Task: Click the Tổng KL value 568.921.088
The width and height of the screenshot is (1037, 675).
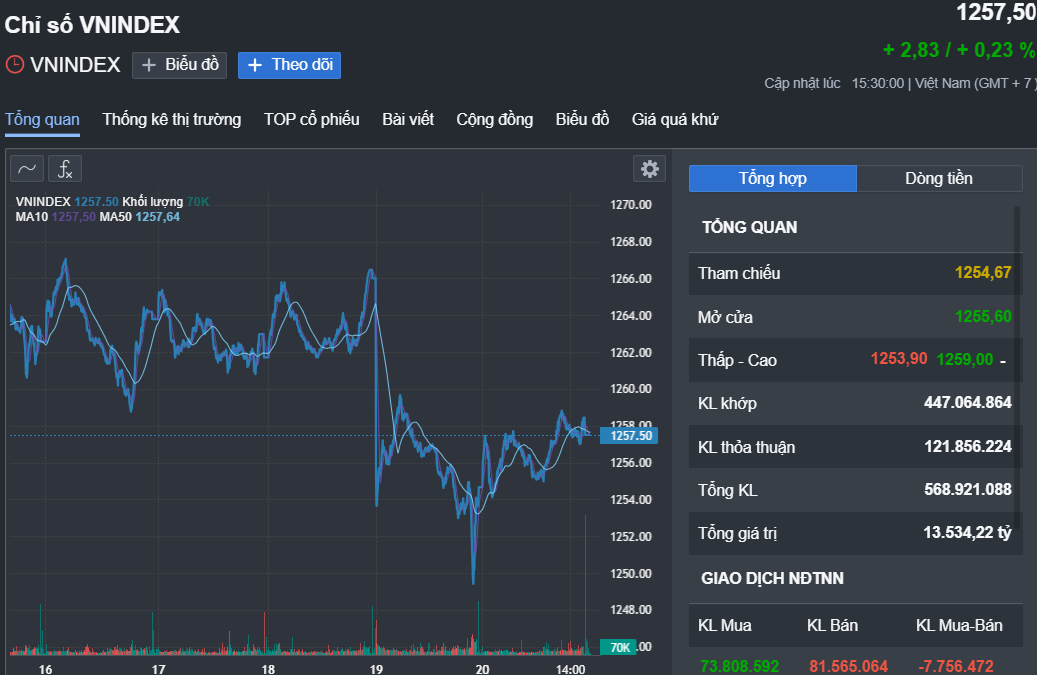Action: tap(968, 489)
